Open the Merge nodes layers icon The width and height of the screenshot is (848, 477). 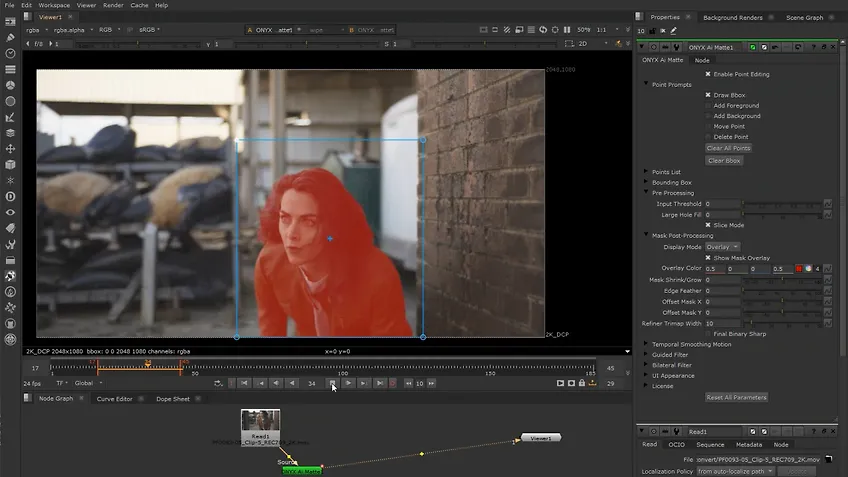pyautogui.click(x=10, y=133)
